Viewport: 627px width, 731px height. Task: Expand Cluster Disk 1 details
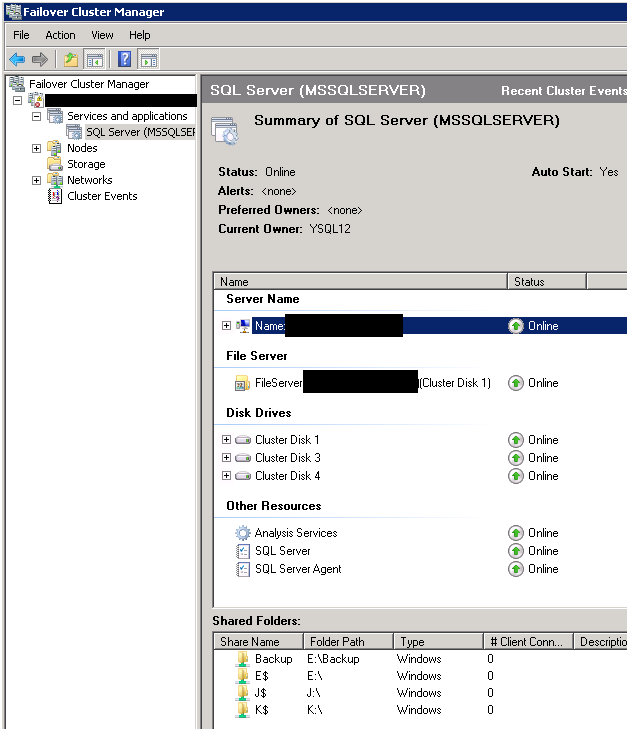tap(227, 440)
